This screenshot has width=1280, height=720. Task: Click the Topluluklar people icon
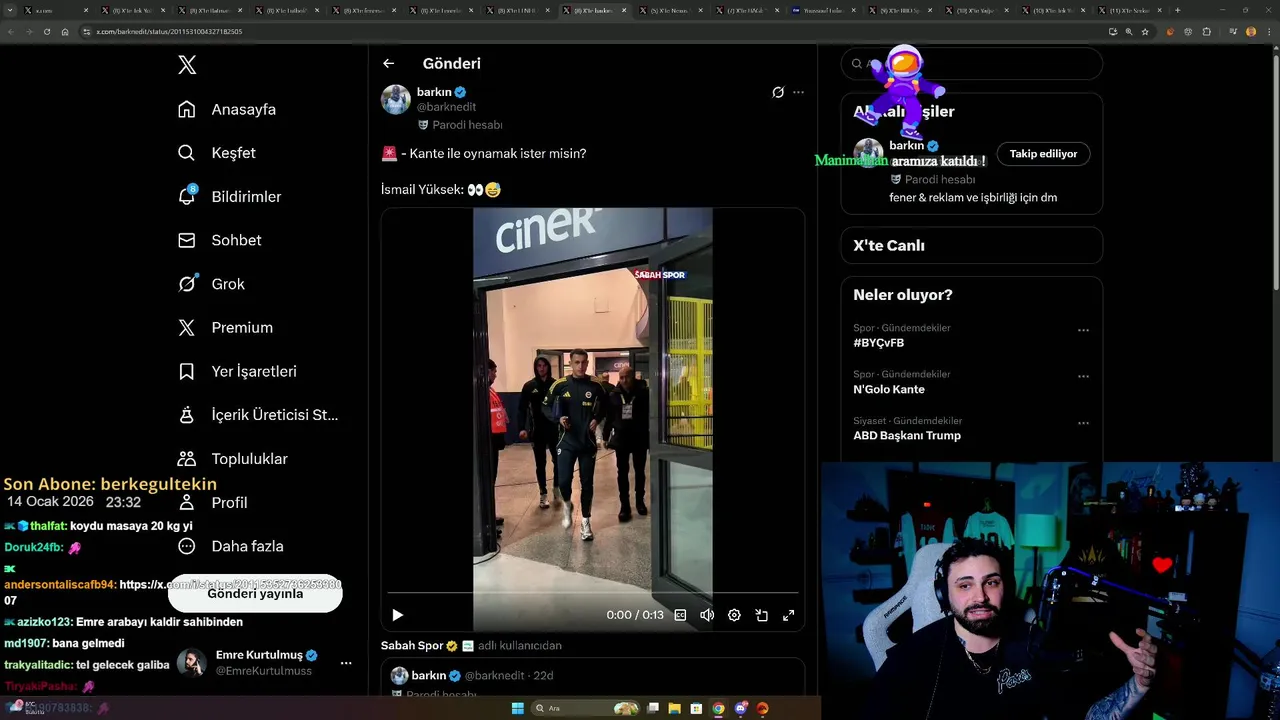187,459
